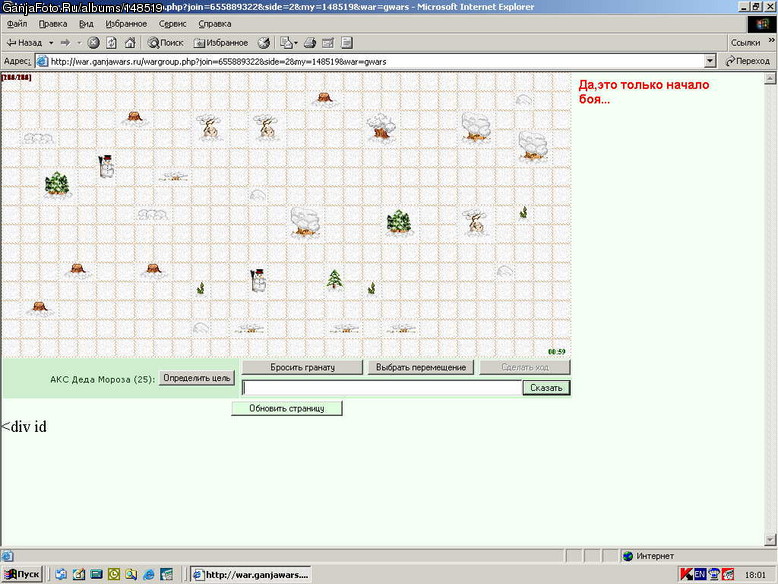
Task: Click Обновить страницу button
Action: pos(287,409)
